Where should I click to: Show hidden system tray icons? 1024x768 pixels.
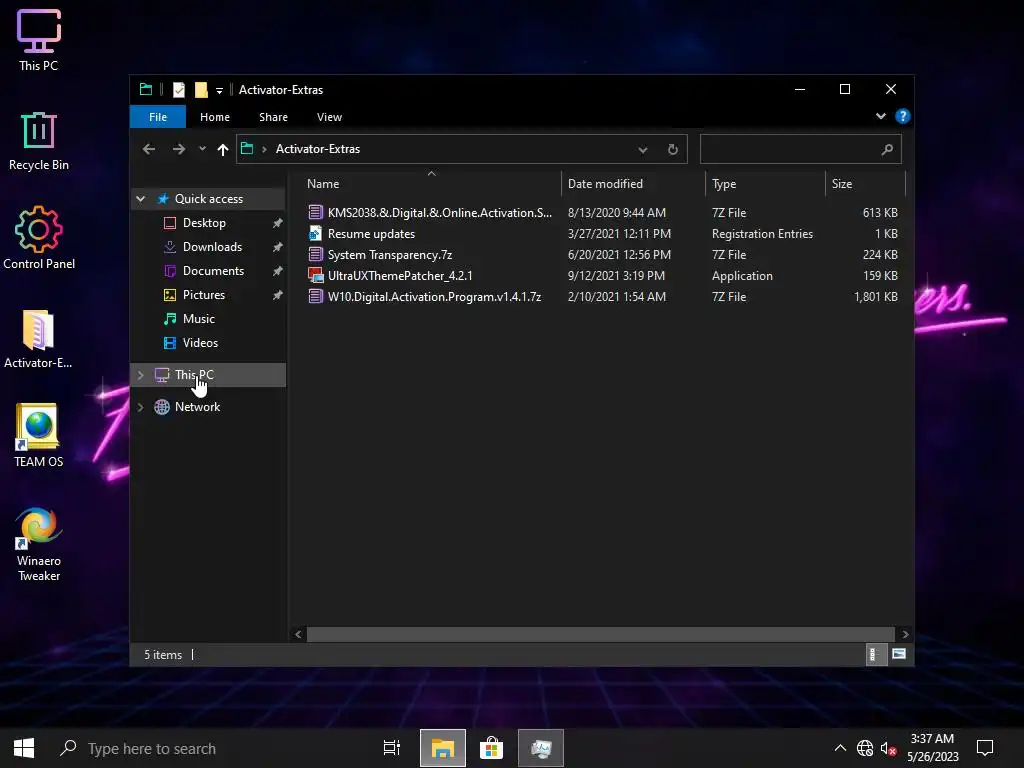coord(840,748)
